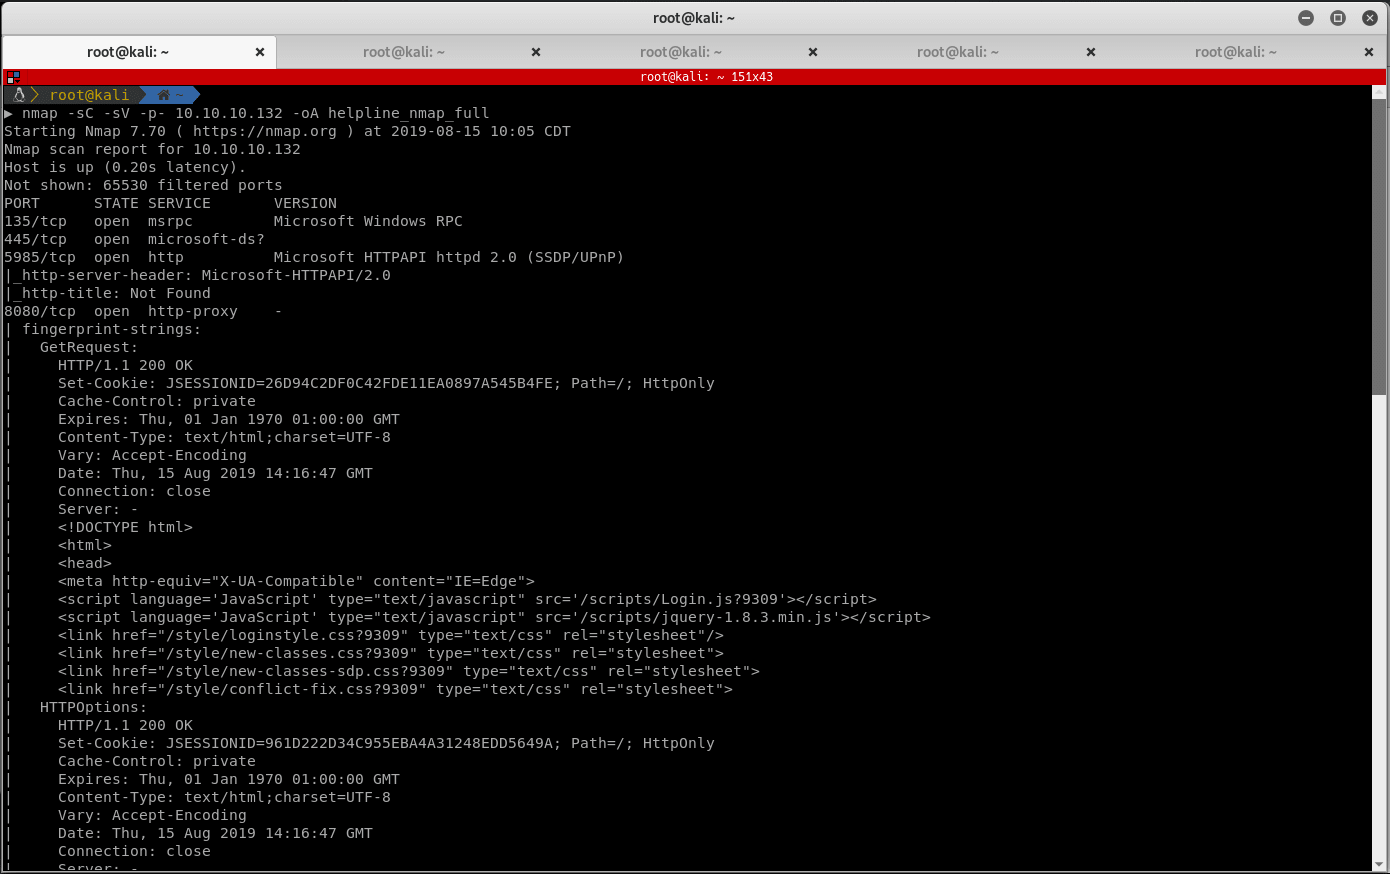
Task: Click the '445/tcp' port entry
Action: (35, 239)
